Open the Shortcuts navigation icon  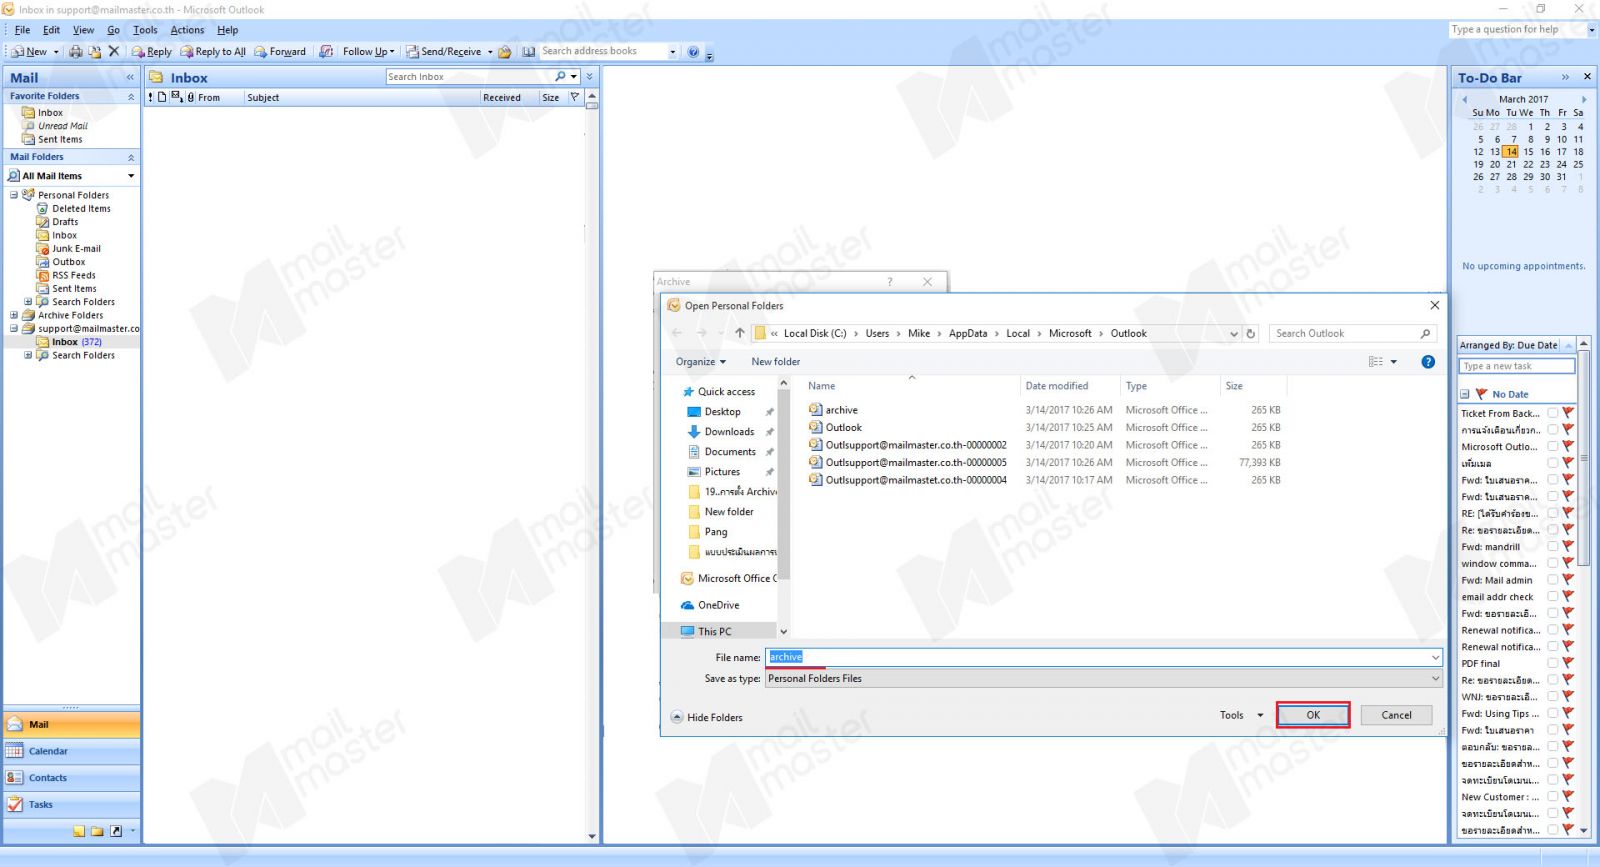(x=116, y=831)
